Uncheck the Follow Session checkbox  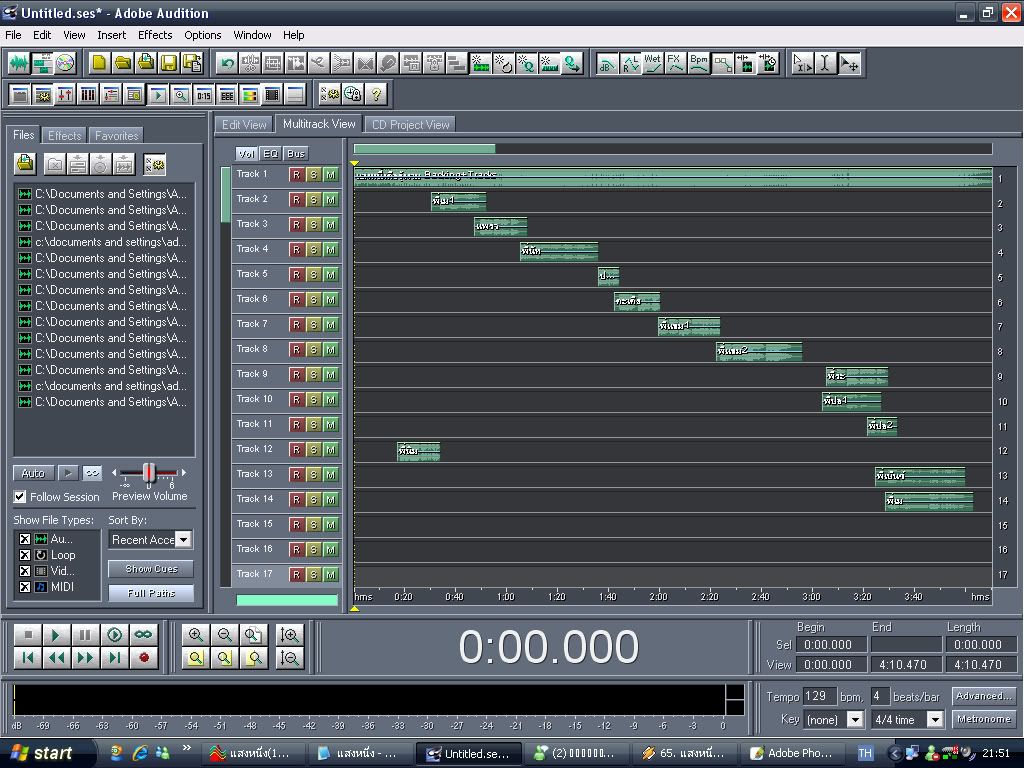coord(20,497)
